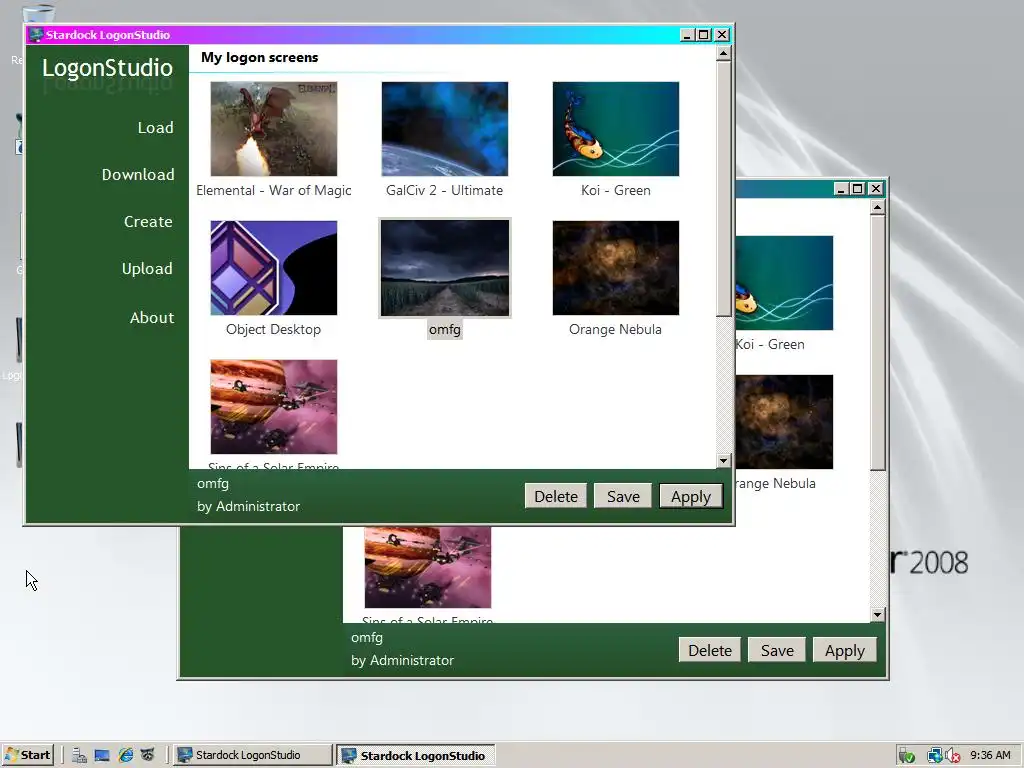Select the GalCiv 2 - Ultimate thumbnail

pyautogui.click(x=445, y=129)
